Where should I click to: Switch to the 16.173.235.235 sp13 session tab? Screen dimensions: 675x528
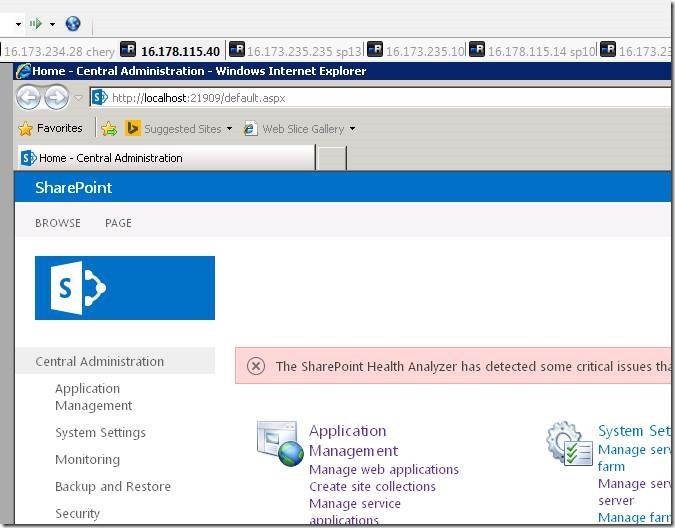coord(295,51)
